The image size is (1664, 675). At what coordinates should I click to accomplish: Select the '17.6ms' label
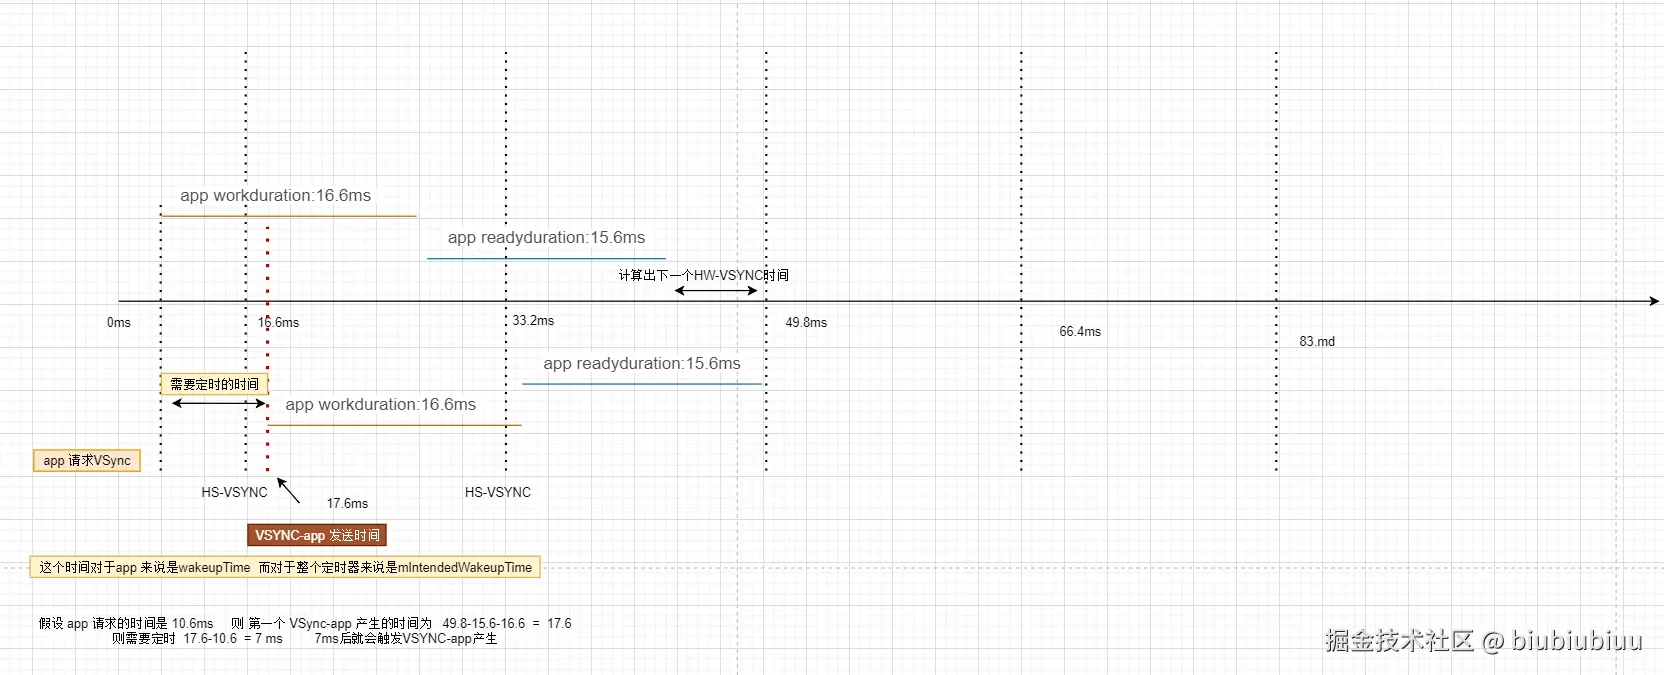point(347,503)
